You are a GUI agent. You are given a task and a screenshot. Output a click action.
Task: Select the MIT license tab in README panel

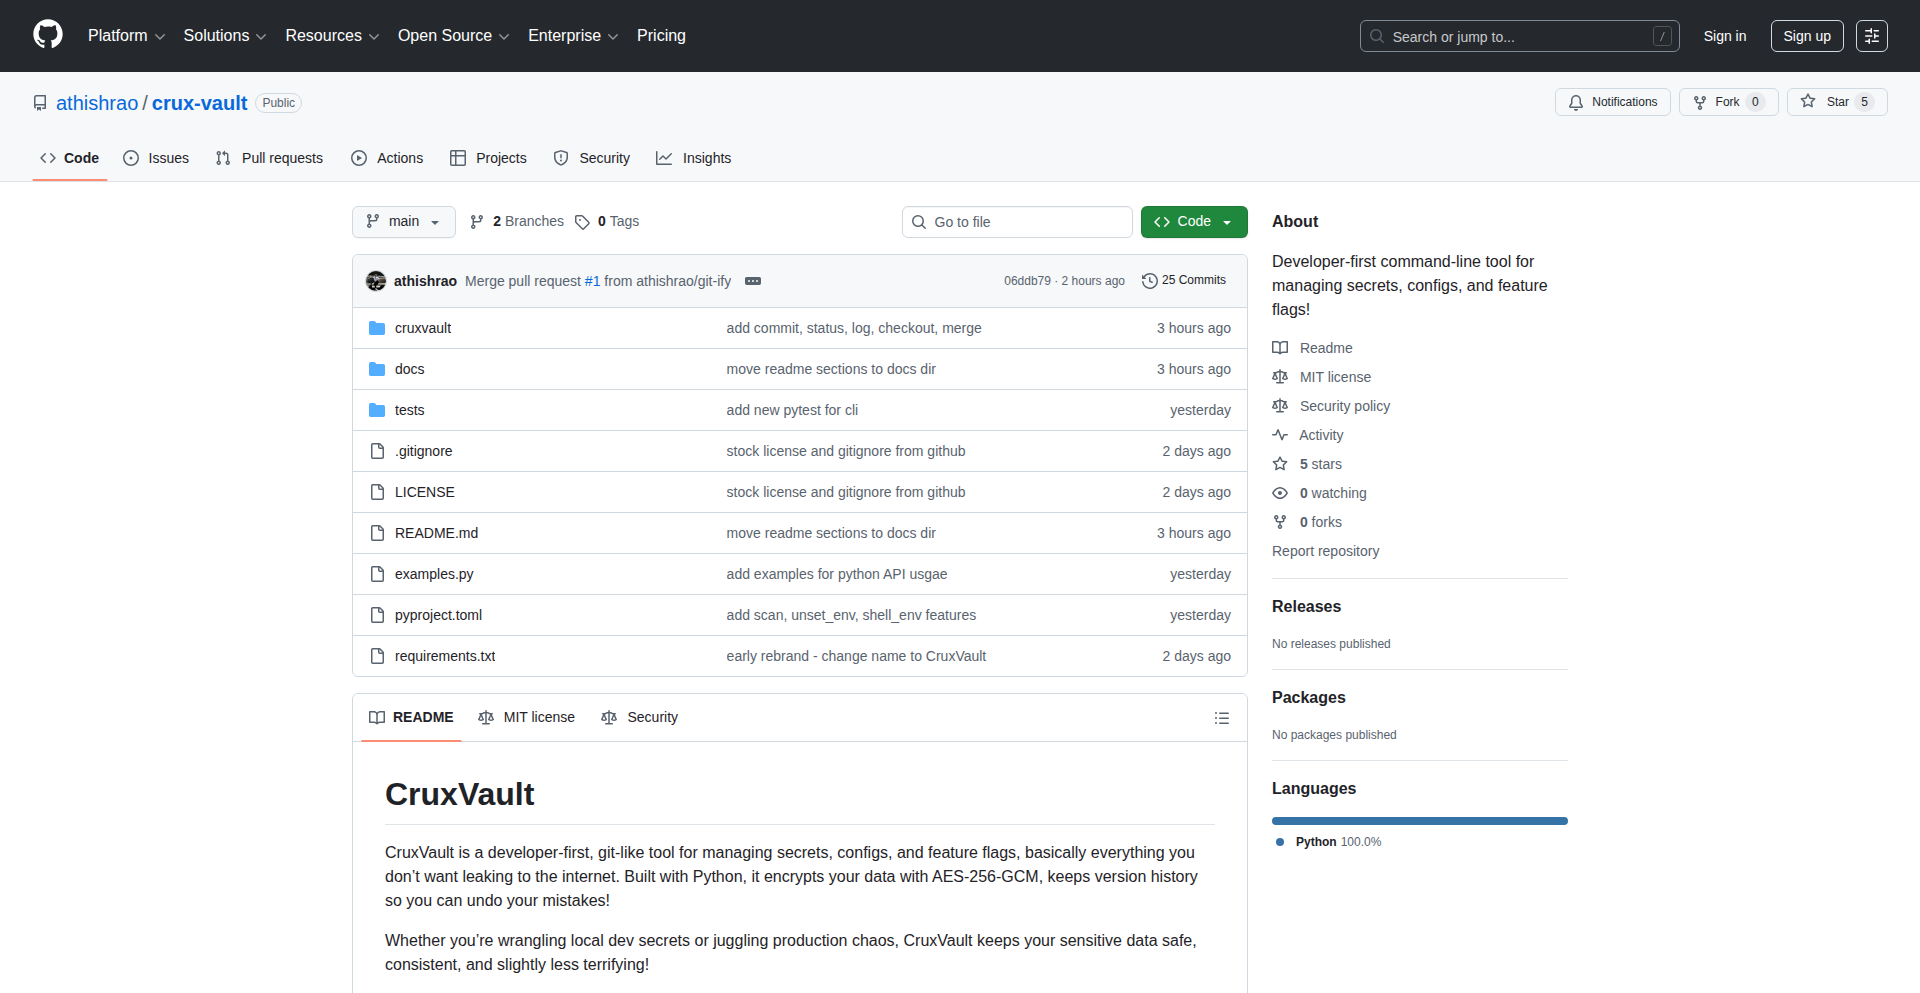coord(527,718)
